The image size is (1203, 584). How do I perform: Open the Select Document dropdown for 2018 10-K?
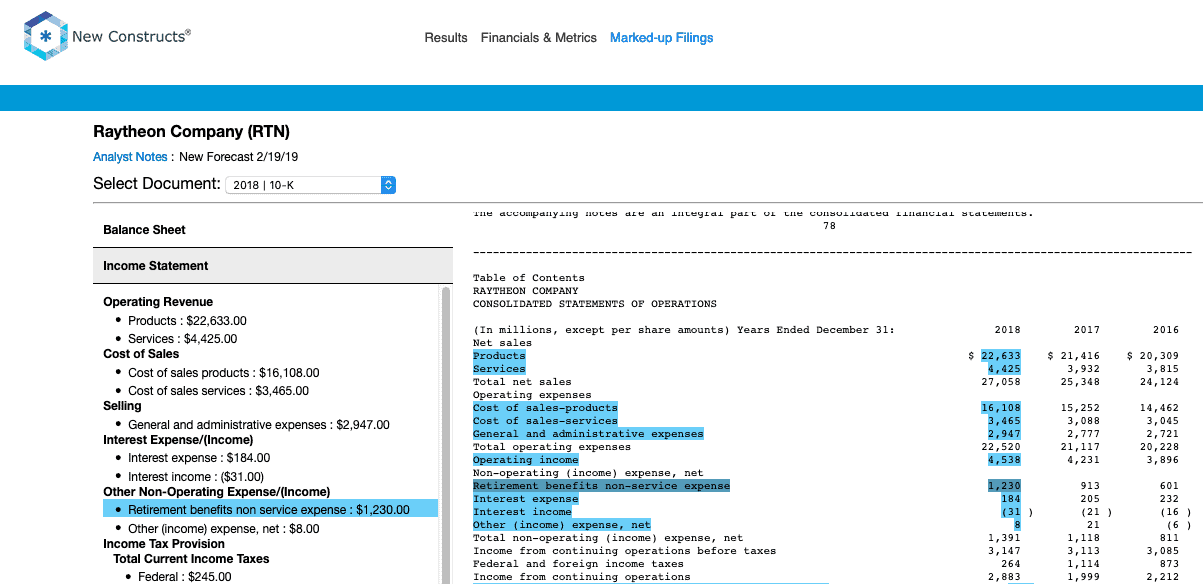coord(310,185)
